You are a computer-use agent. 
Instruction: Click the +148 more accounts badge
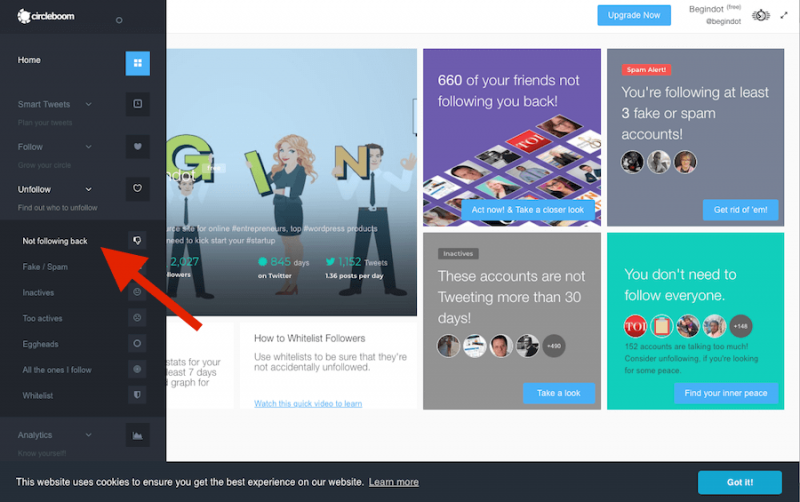741,326
